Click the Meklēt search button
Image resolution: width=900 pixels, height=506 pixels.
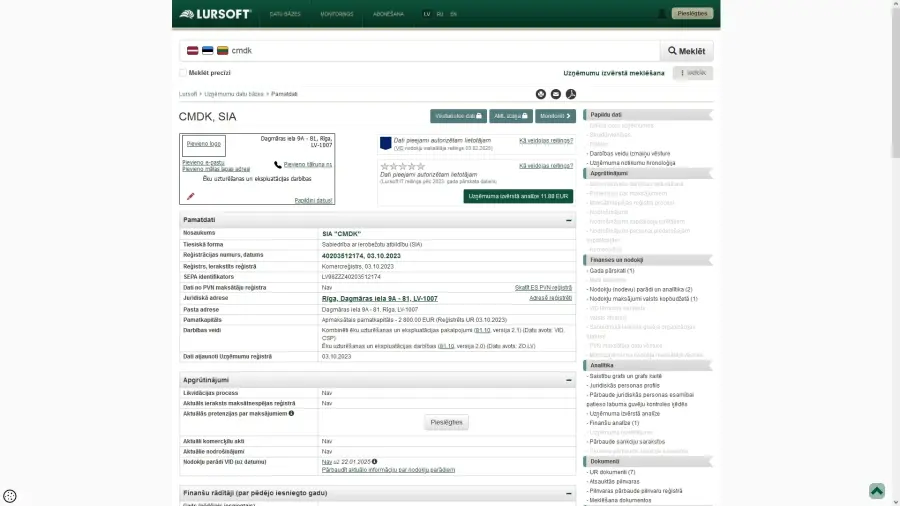pyautogui.click(x=686, y=51)
